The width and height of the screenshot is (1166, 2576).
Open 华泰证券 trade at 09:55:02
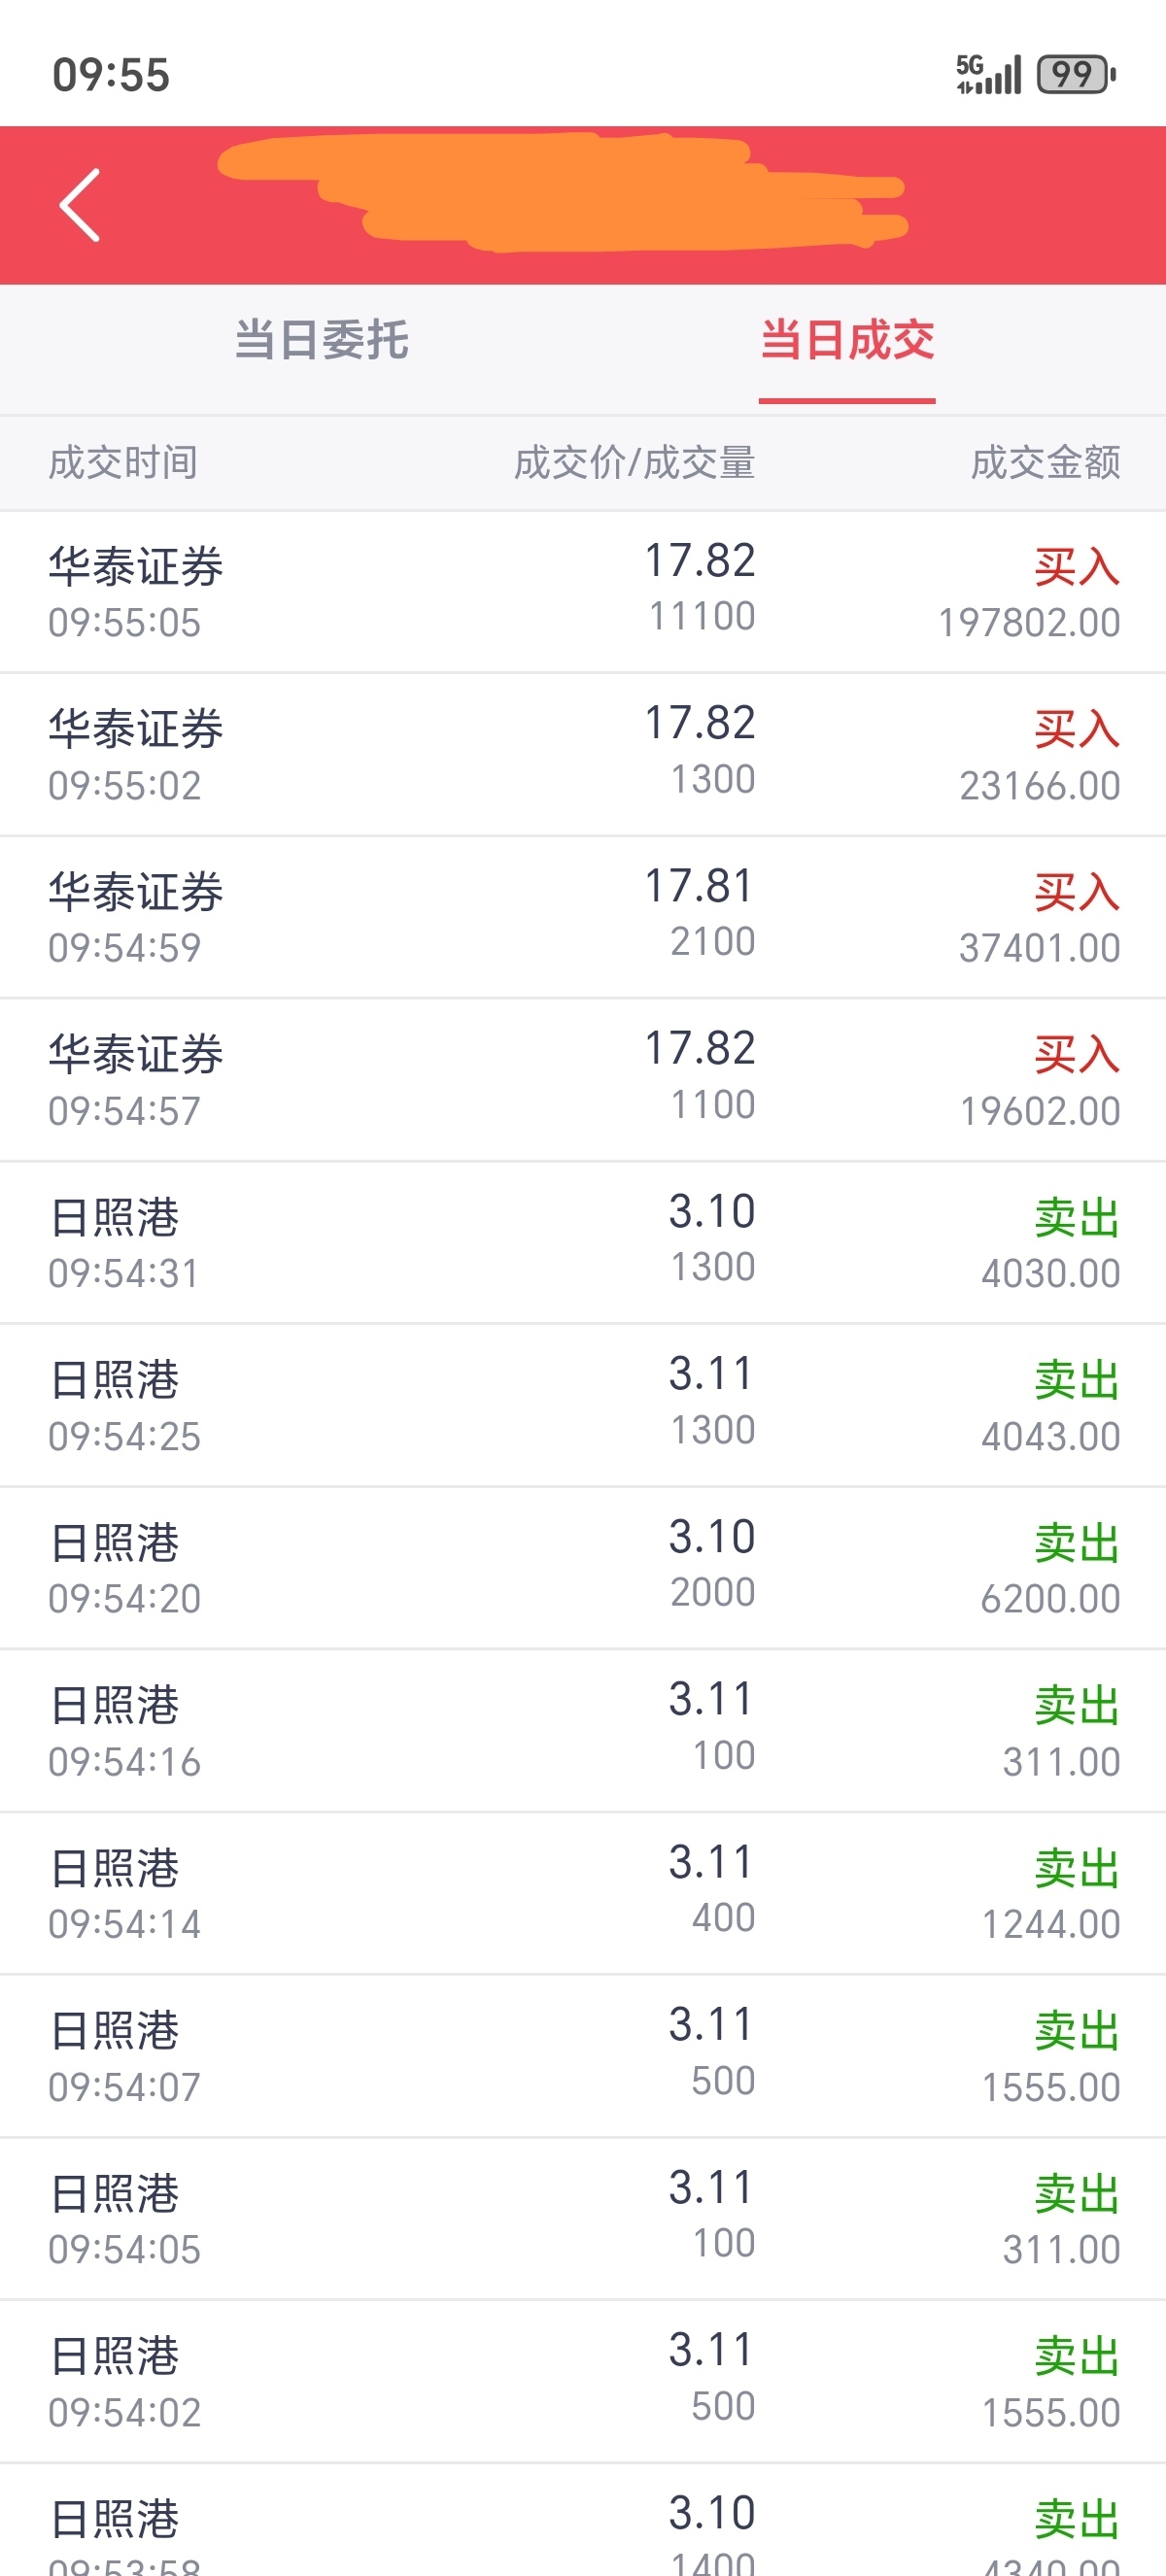tap(583, 755)
